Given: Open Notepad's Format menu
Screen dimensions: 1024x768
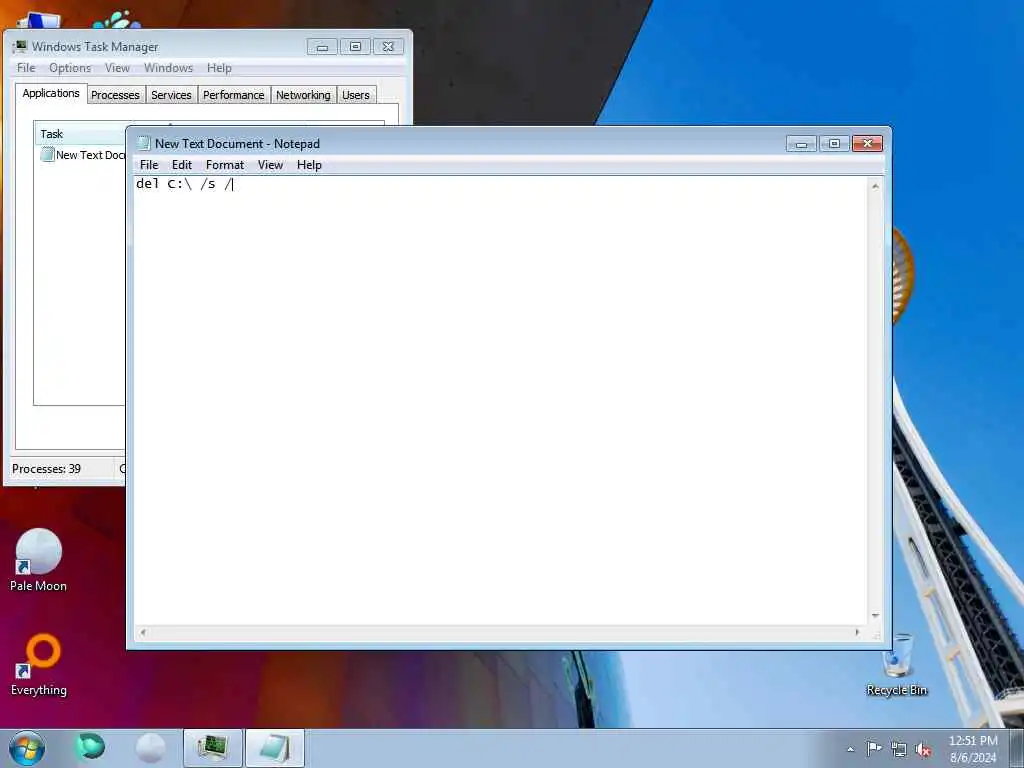Looking at the screenshot, I should point(225,165).
